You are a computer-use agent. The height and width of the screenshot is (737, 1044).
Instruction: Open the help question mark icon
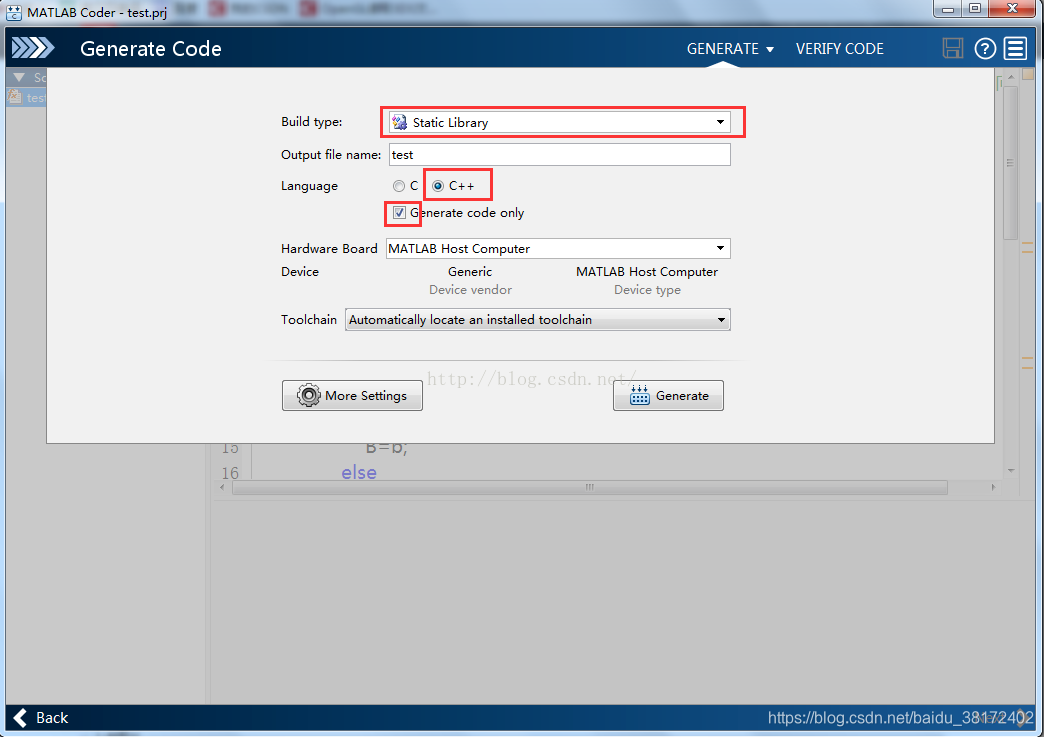[985, 48]
